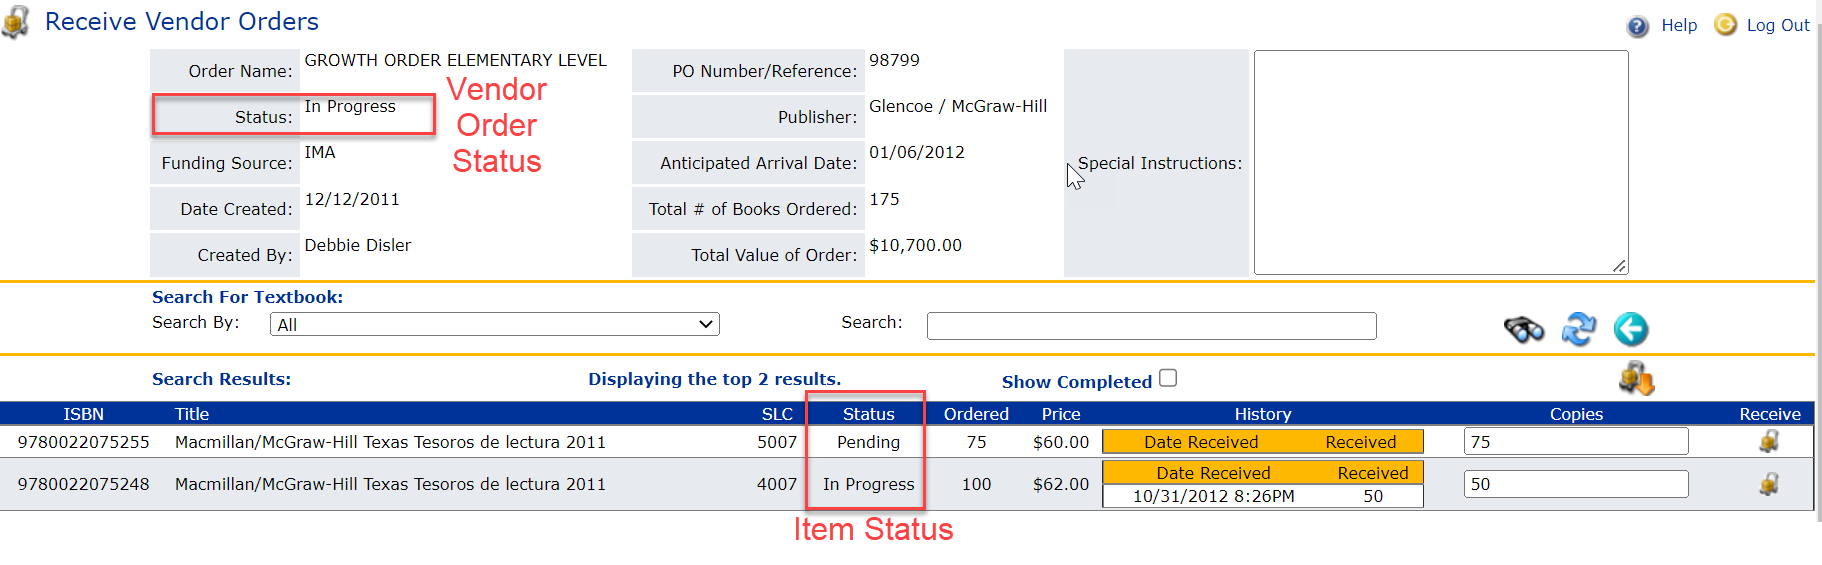1822x565 pixels.
Task: Click the Copies field containing 75
Action: coord(1576,441)
